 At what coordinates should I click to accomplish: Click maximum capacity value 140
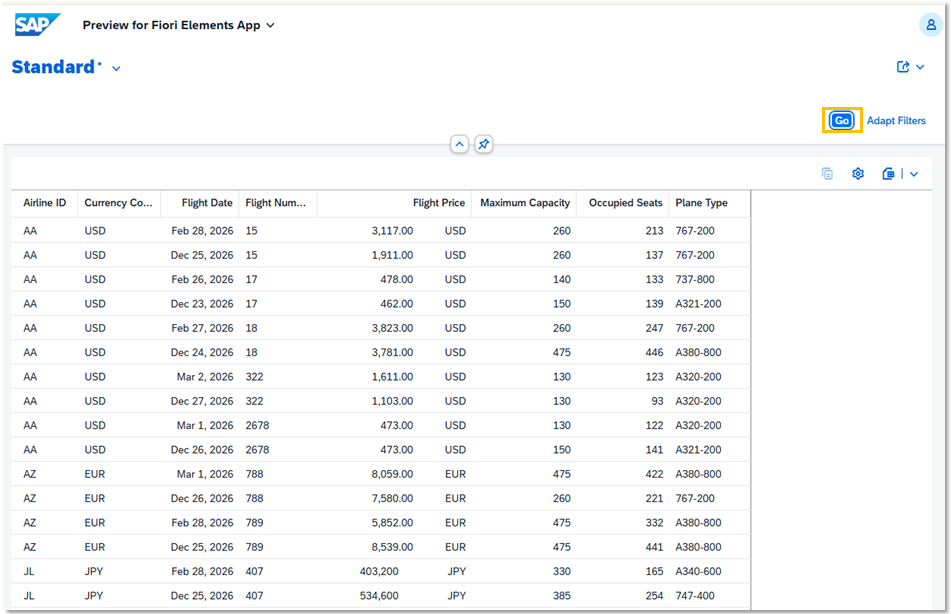[x=562, y=279]
